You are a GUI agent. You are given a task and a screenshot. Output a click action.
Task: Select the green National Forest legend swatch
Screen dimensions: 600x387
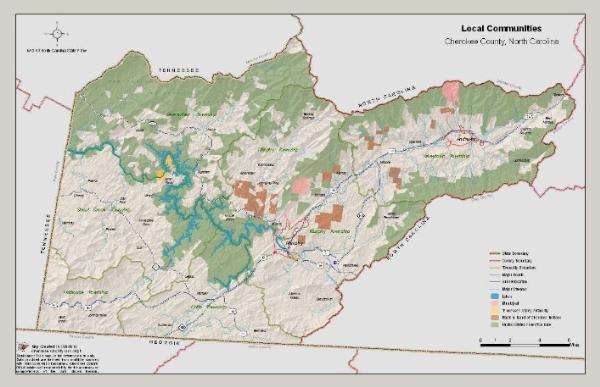[x=495, y=325]
